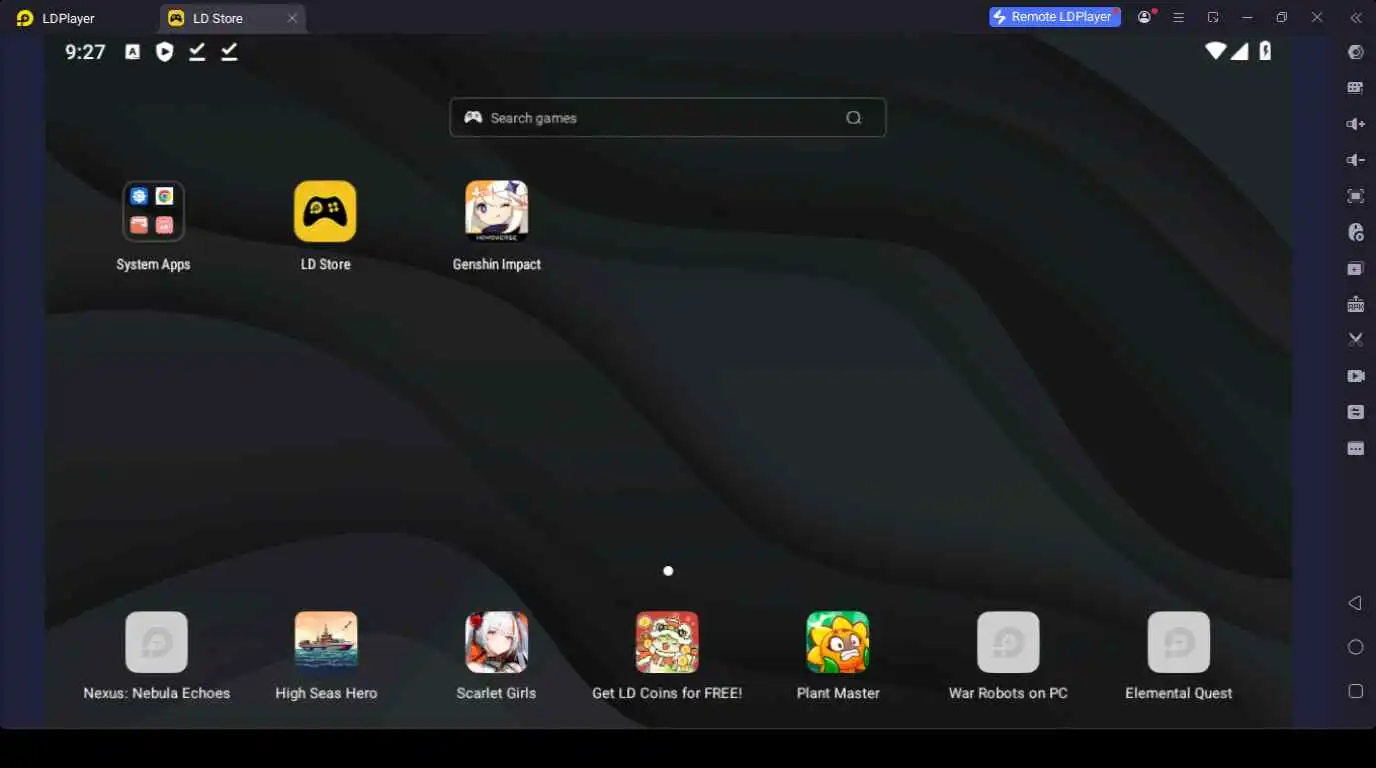Image resolution: width=1376 pixels, height=768 pixels.
Task: Click the Search games input field
Action: click(668, 117)
